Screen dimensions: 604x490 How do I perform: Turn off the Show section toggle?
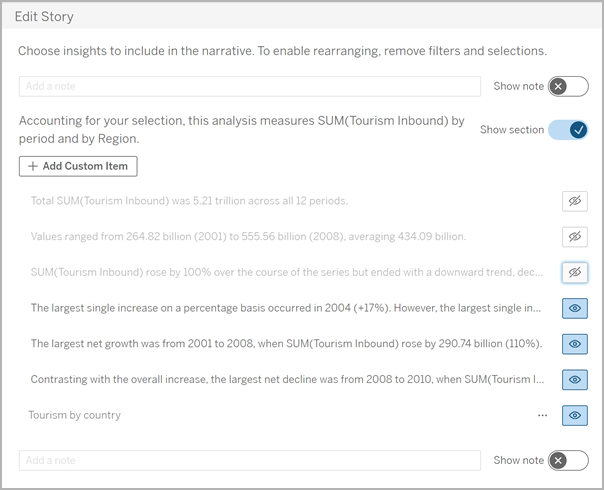click(x=568, y=129)
